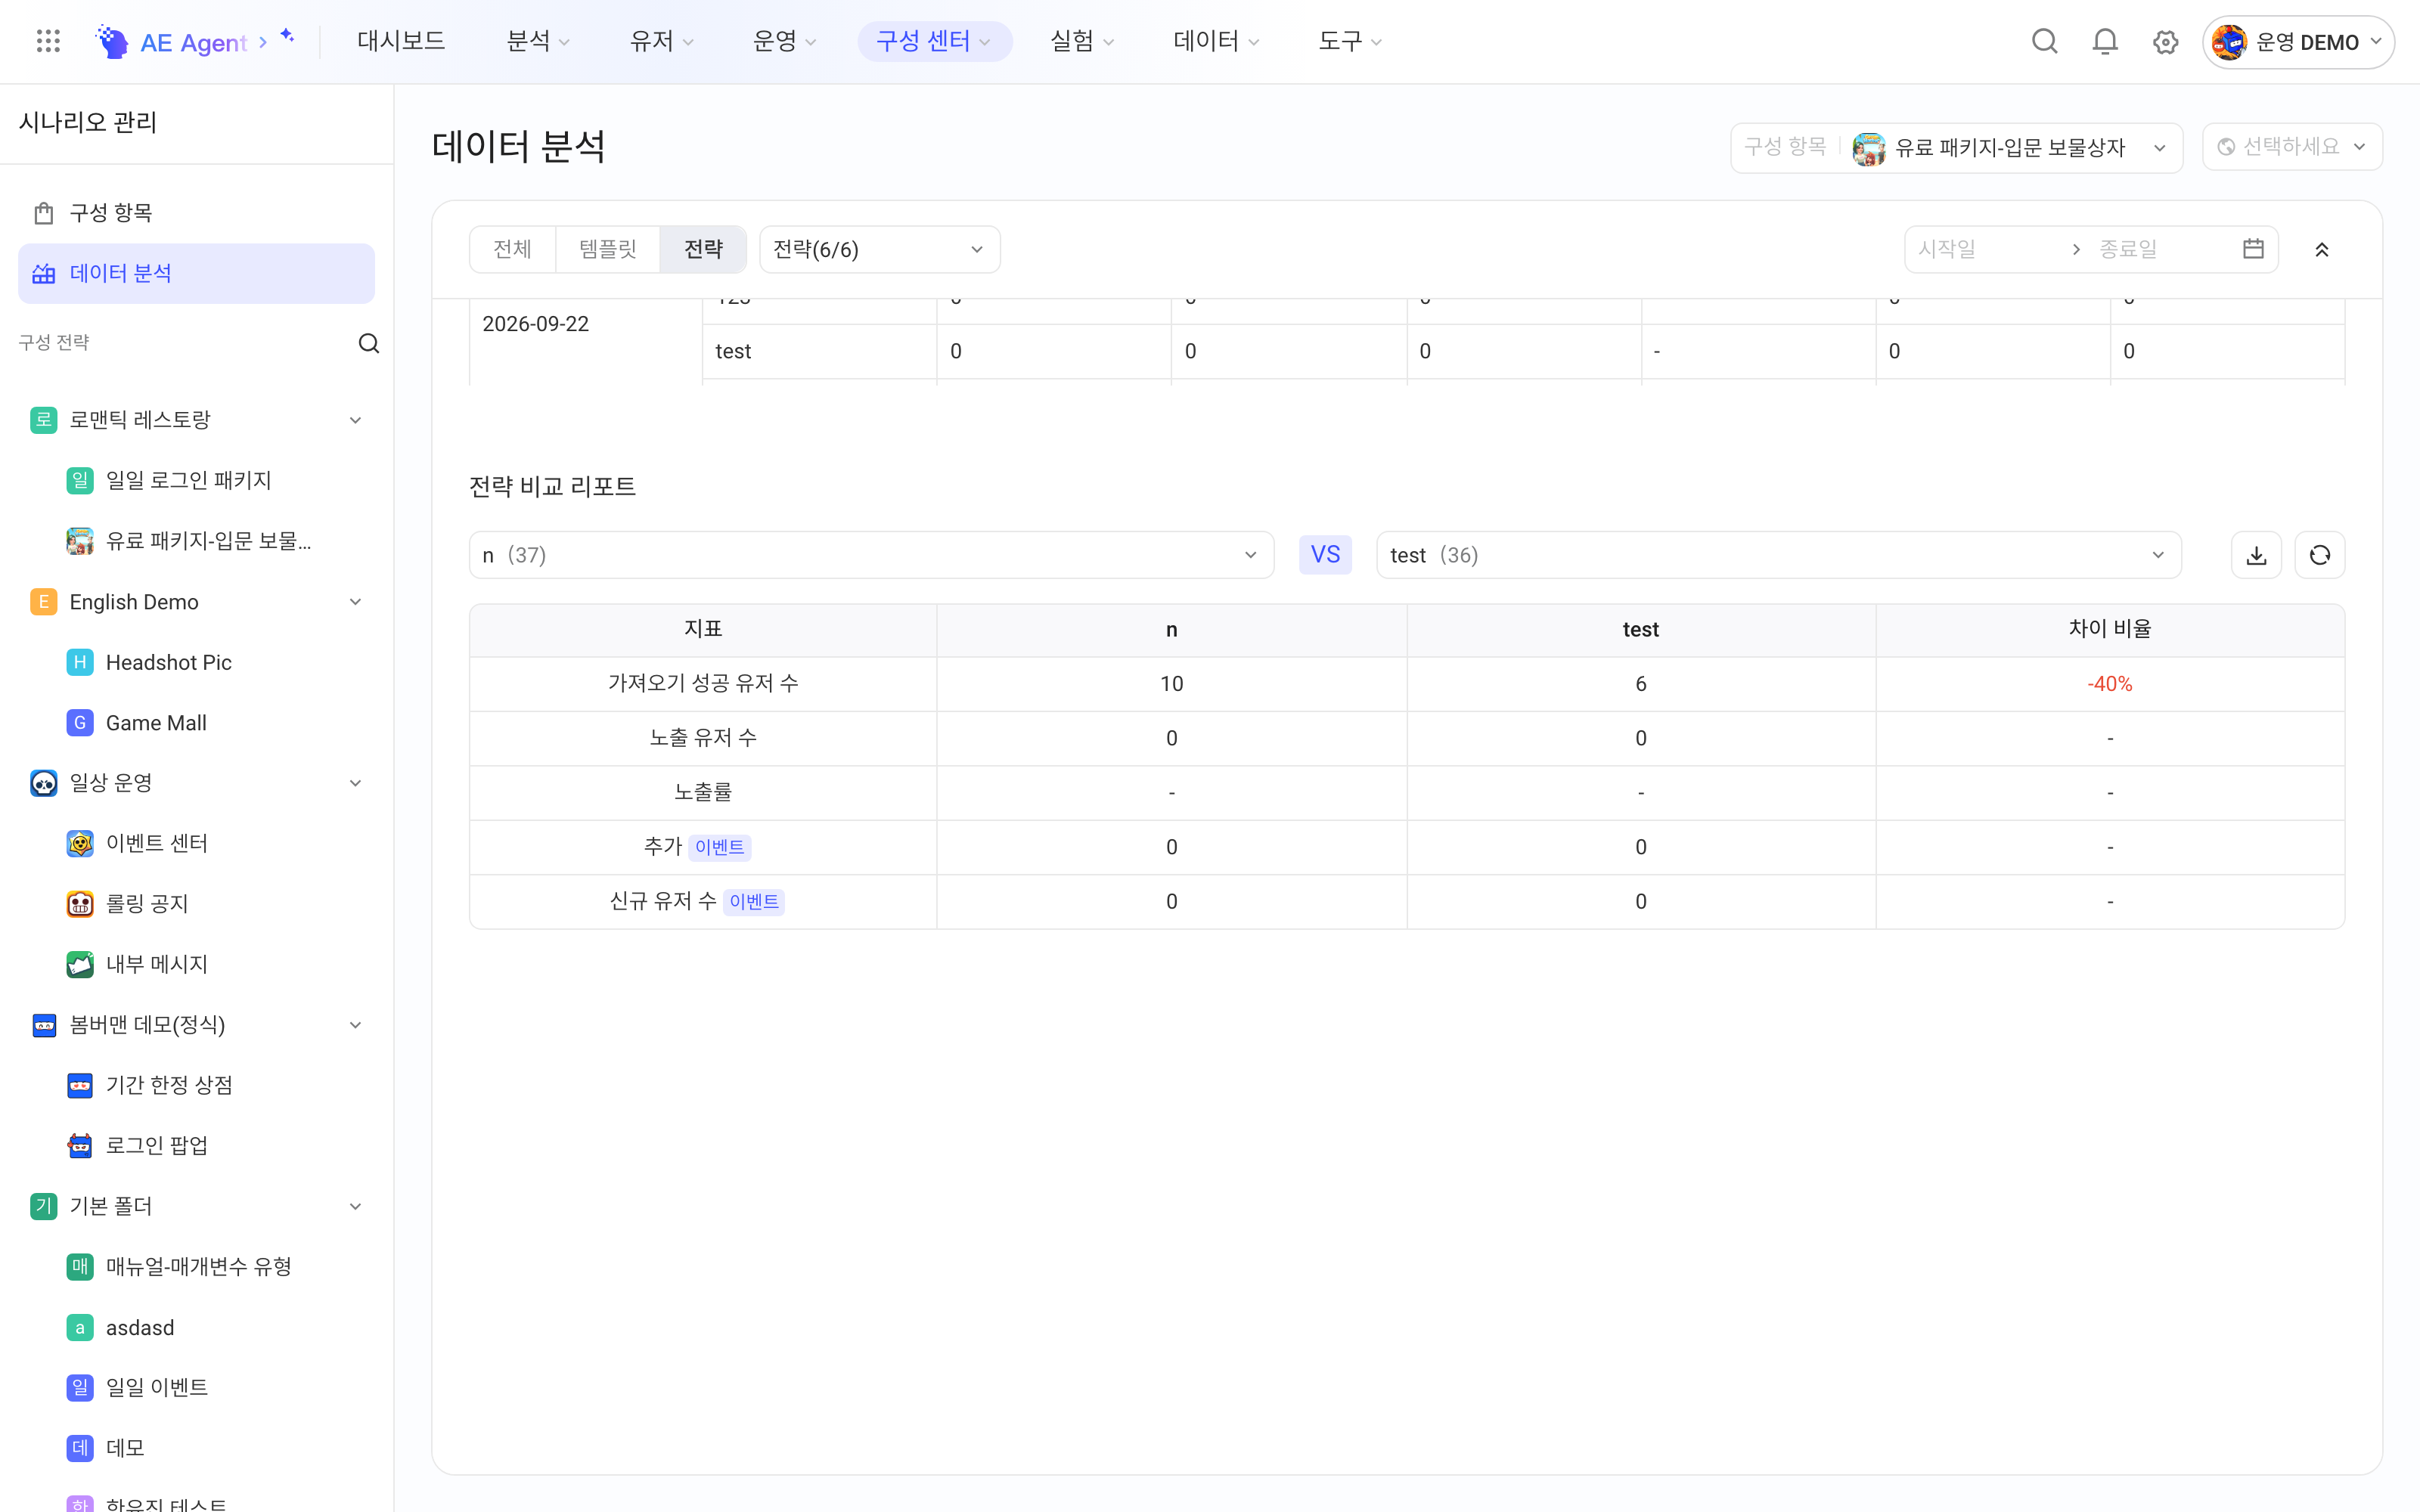
Task: Open the apps grid menu icon
Action: (48, 41)
